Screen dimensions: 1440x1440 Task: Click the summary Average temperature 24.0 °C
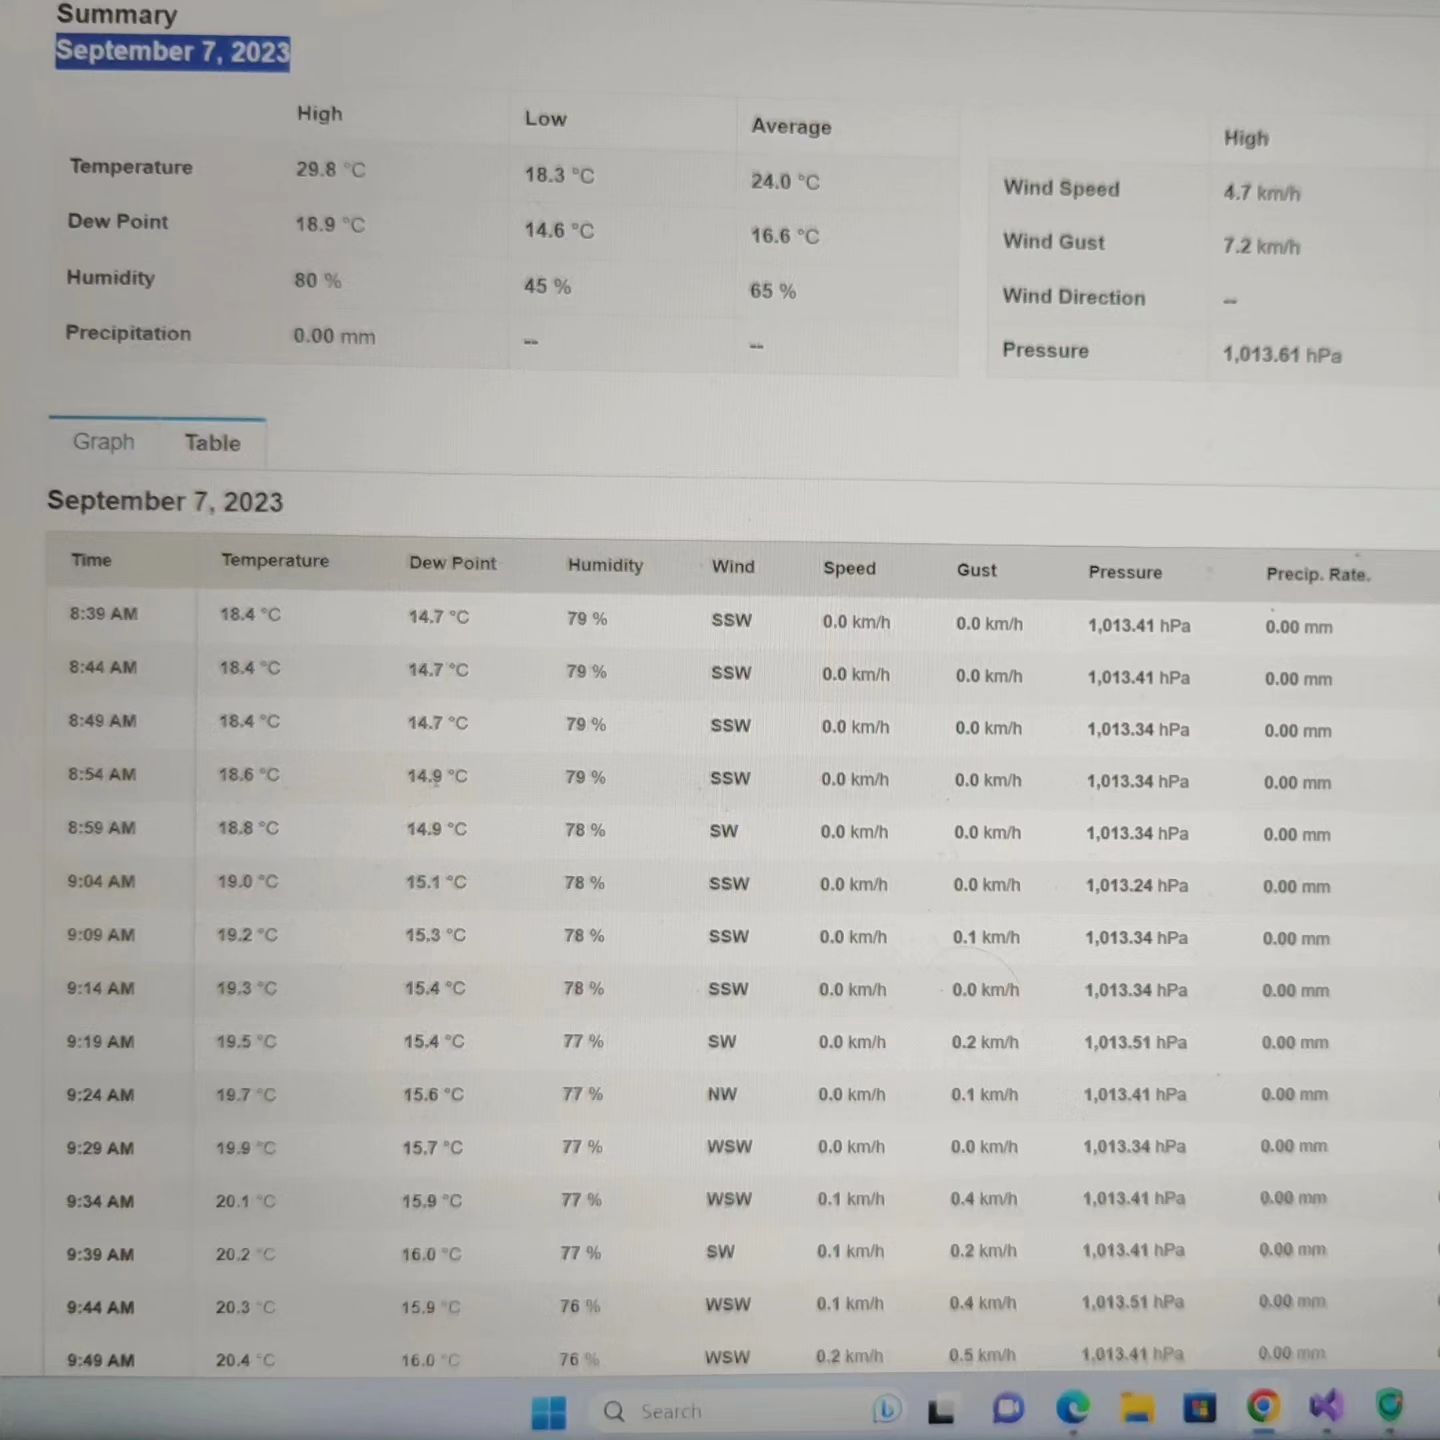(785, 181)
